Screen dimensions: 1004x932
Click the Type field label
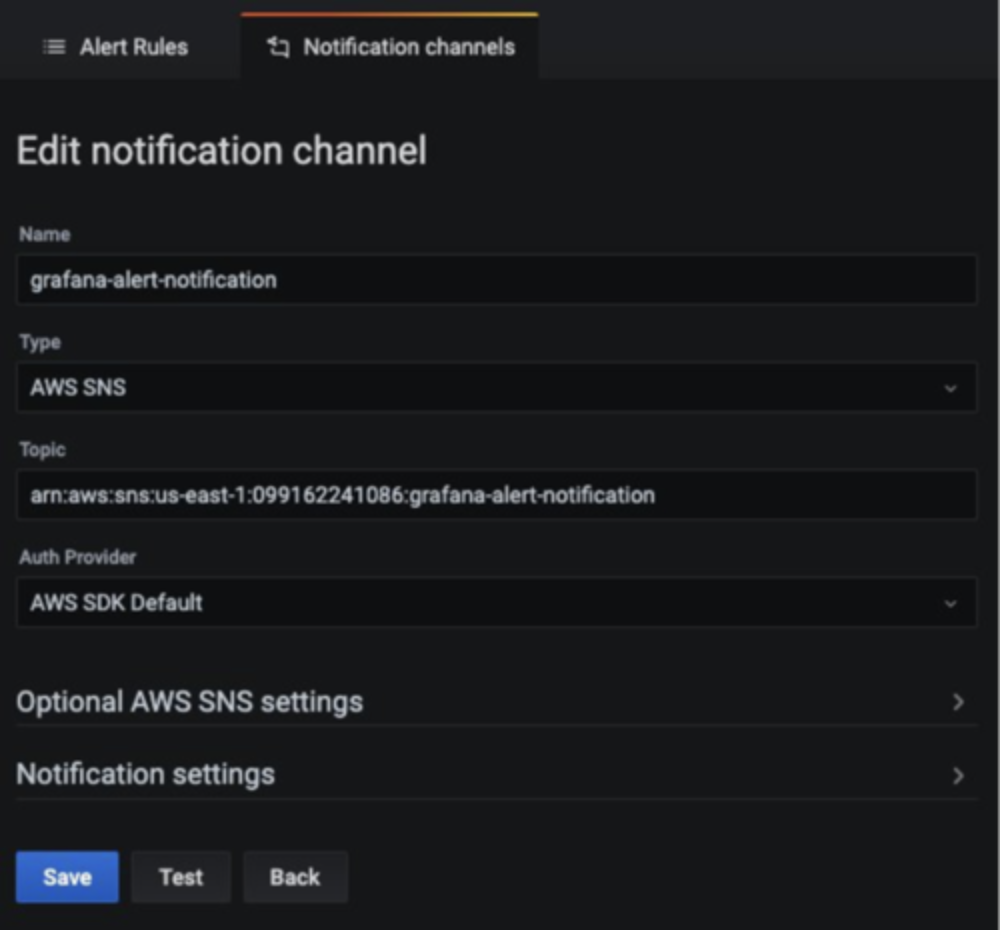(x=40, y=342)
